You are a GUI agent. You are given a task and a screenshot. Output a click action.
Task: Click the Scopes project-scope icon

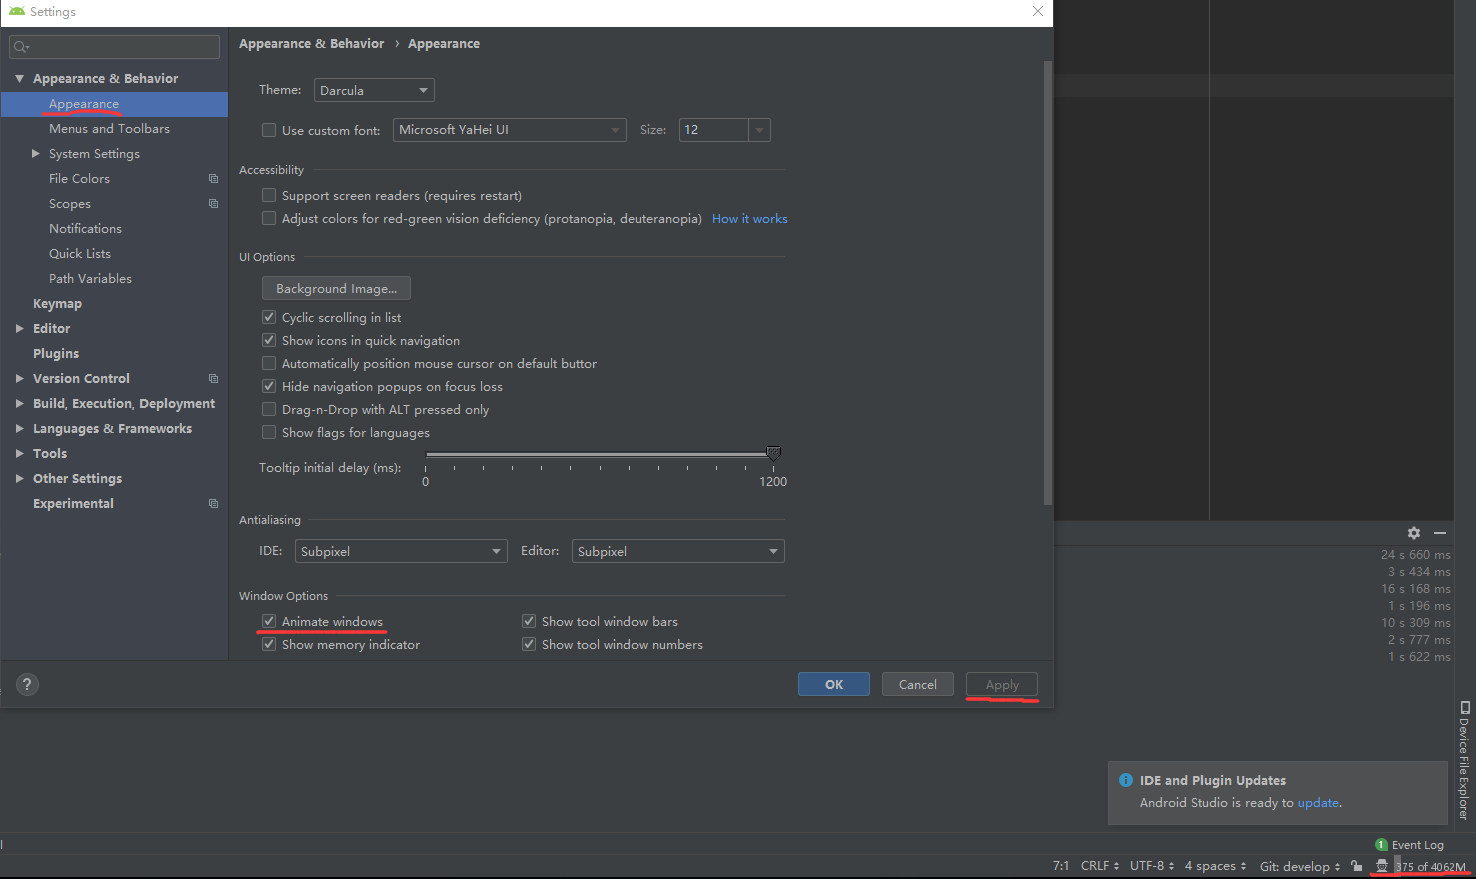(x=213, y=204)
